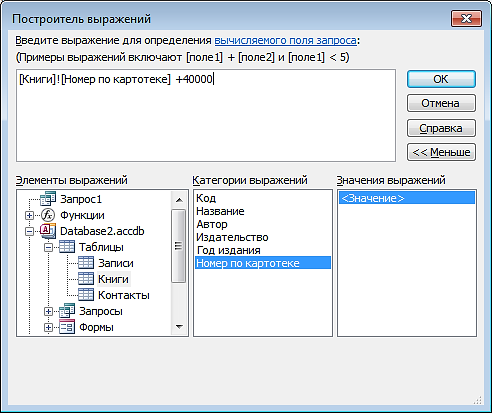Click the elements tree scroll up arrow
Screen dimensions: 492x413
point(179,200)
